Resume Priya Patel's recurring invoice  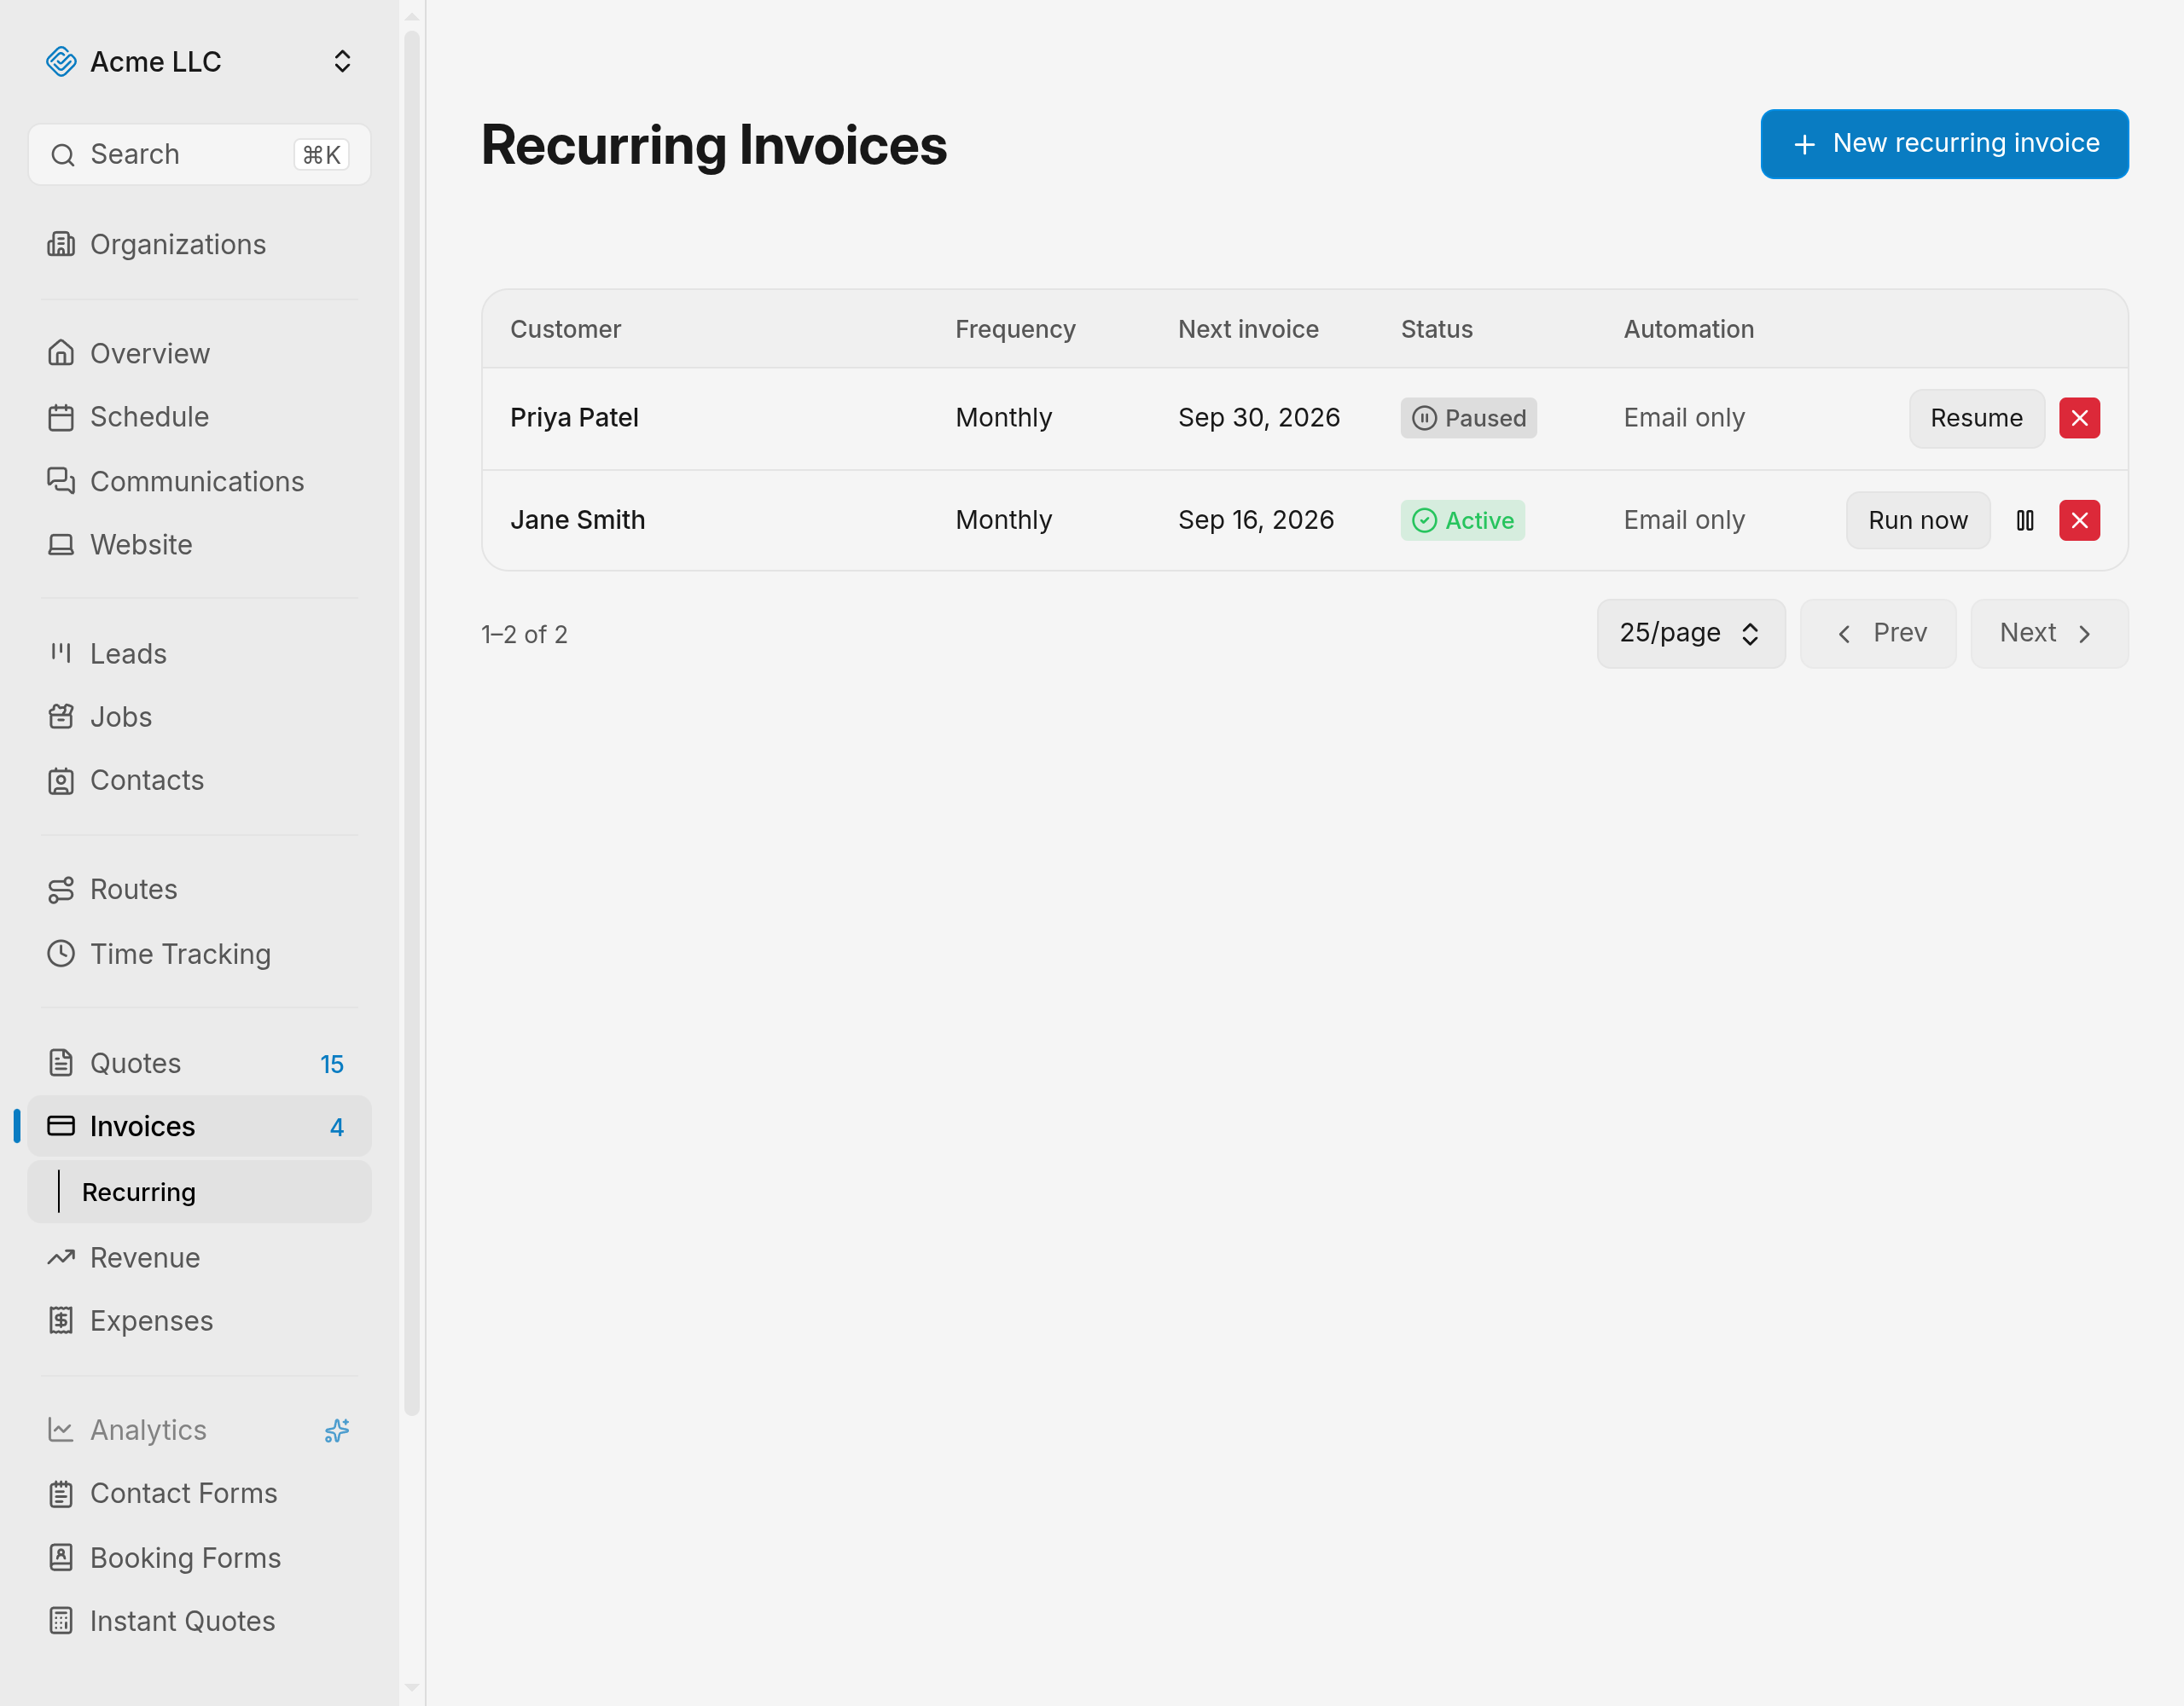(1976, 418)
